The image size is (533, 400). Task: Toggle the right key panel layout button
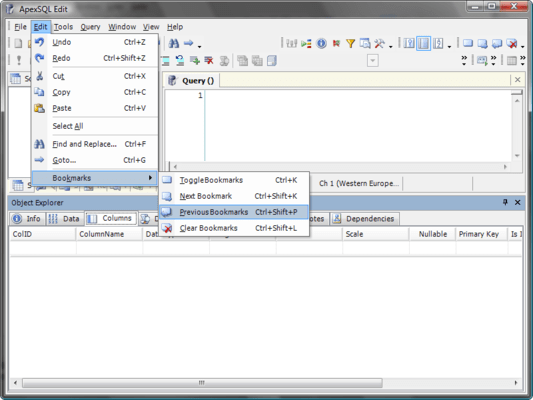[x=439, y=44]
